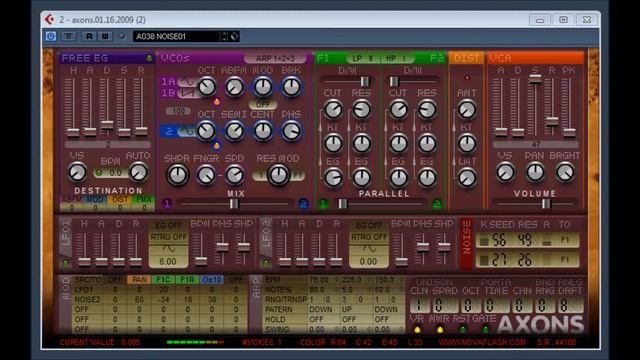
Task: Toggle LFO1 EG OFF button
Action: [x=168, y=225]
